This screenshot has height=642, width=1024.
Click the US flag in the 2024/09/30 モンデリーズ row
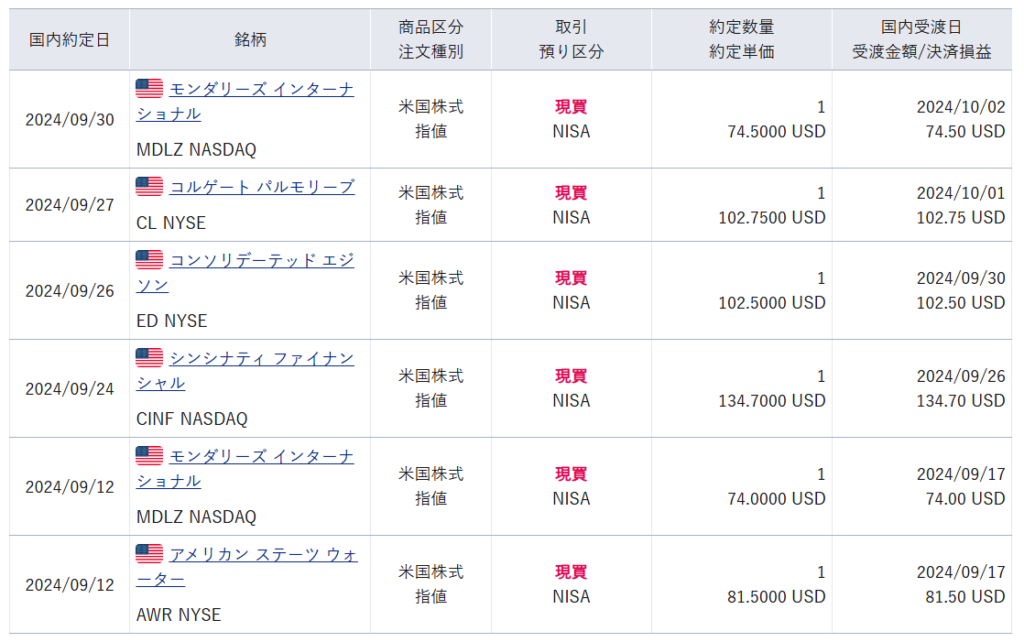(x=149, y=89)
